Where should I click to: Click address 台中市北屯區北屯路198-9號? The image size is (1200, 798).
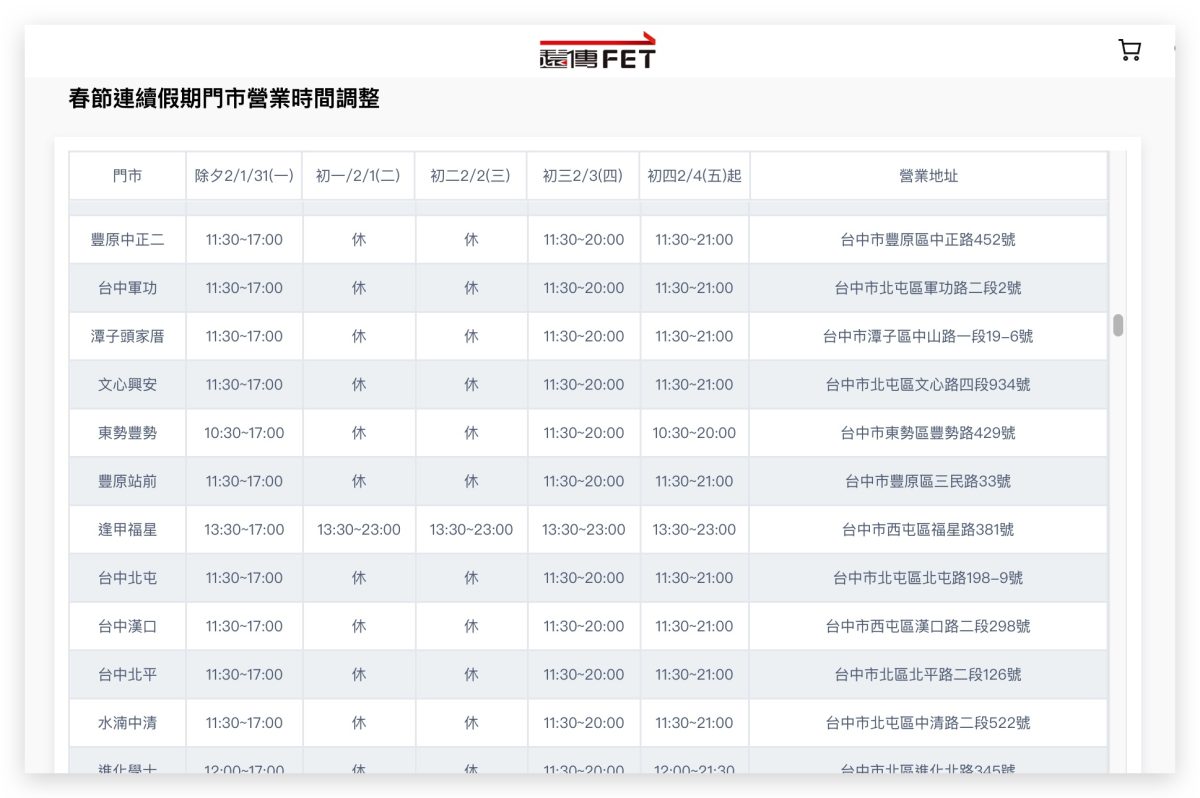(928, 577)
